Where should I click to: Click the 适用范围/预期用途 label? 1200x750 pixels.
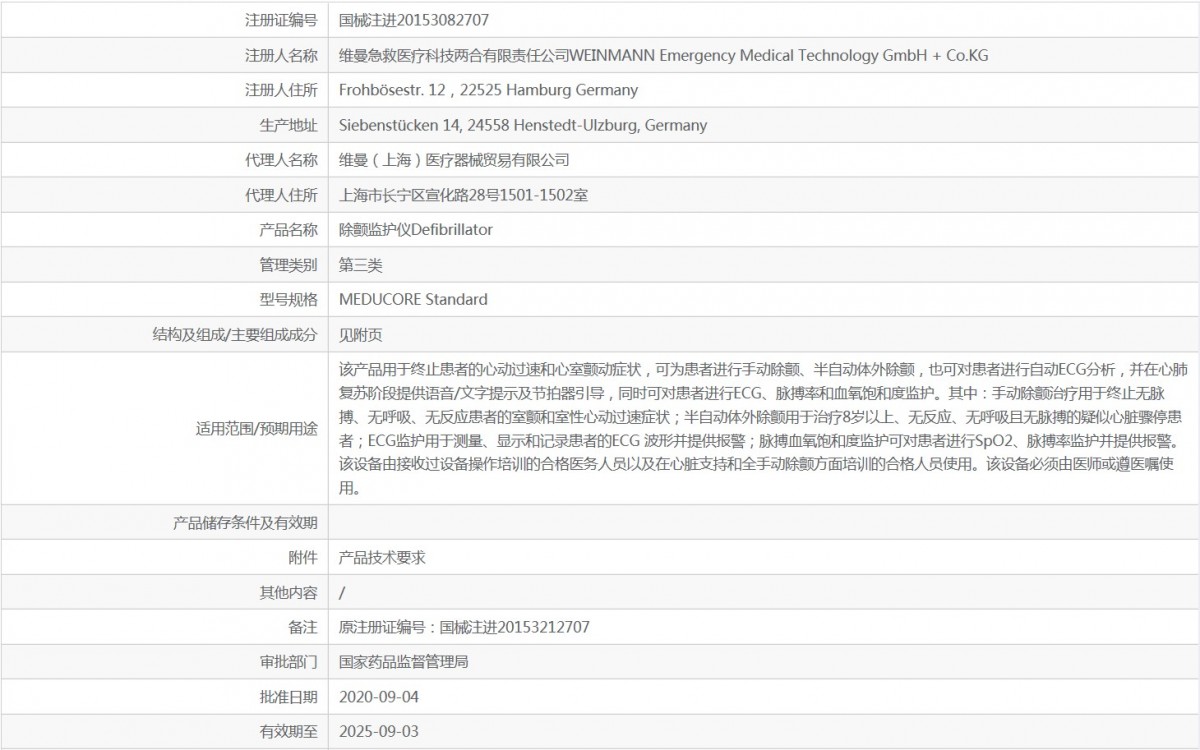click(256, 428)
